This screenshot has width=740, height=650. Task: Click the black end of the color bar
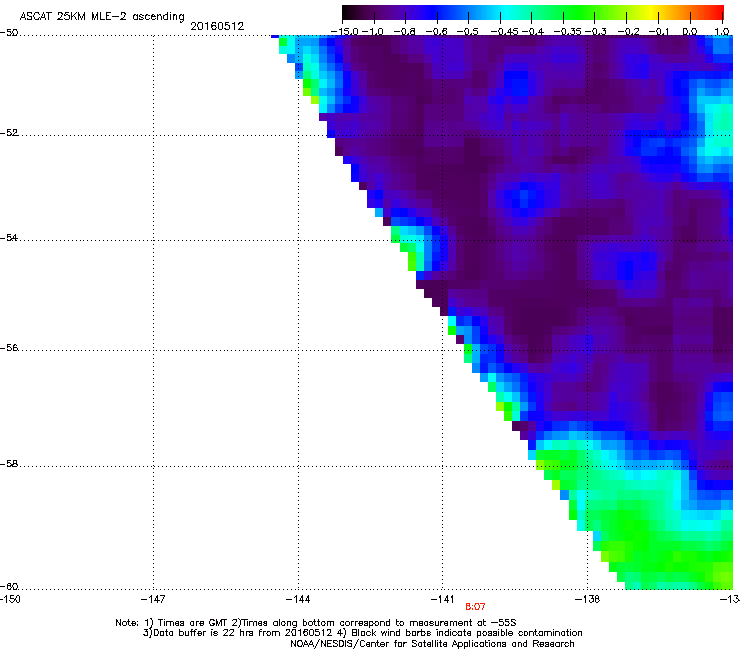click(x=348, y=13)
